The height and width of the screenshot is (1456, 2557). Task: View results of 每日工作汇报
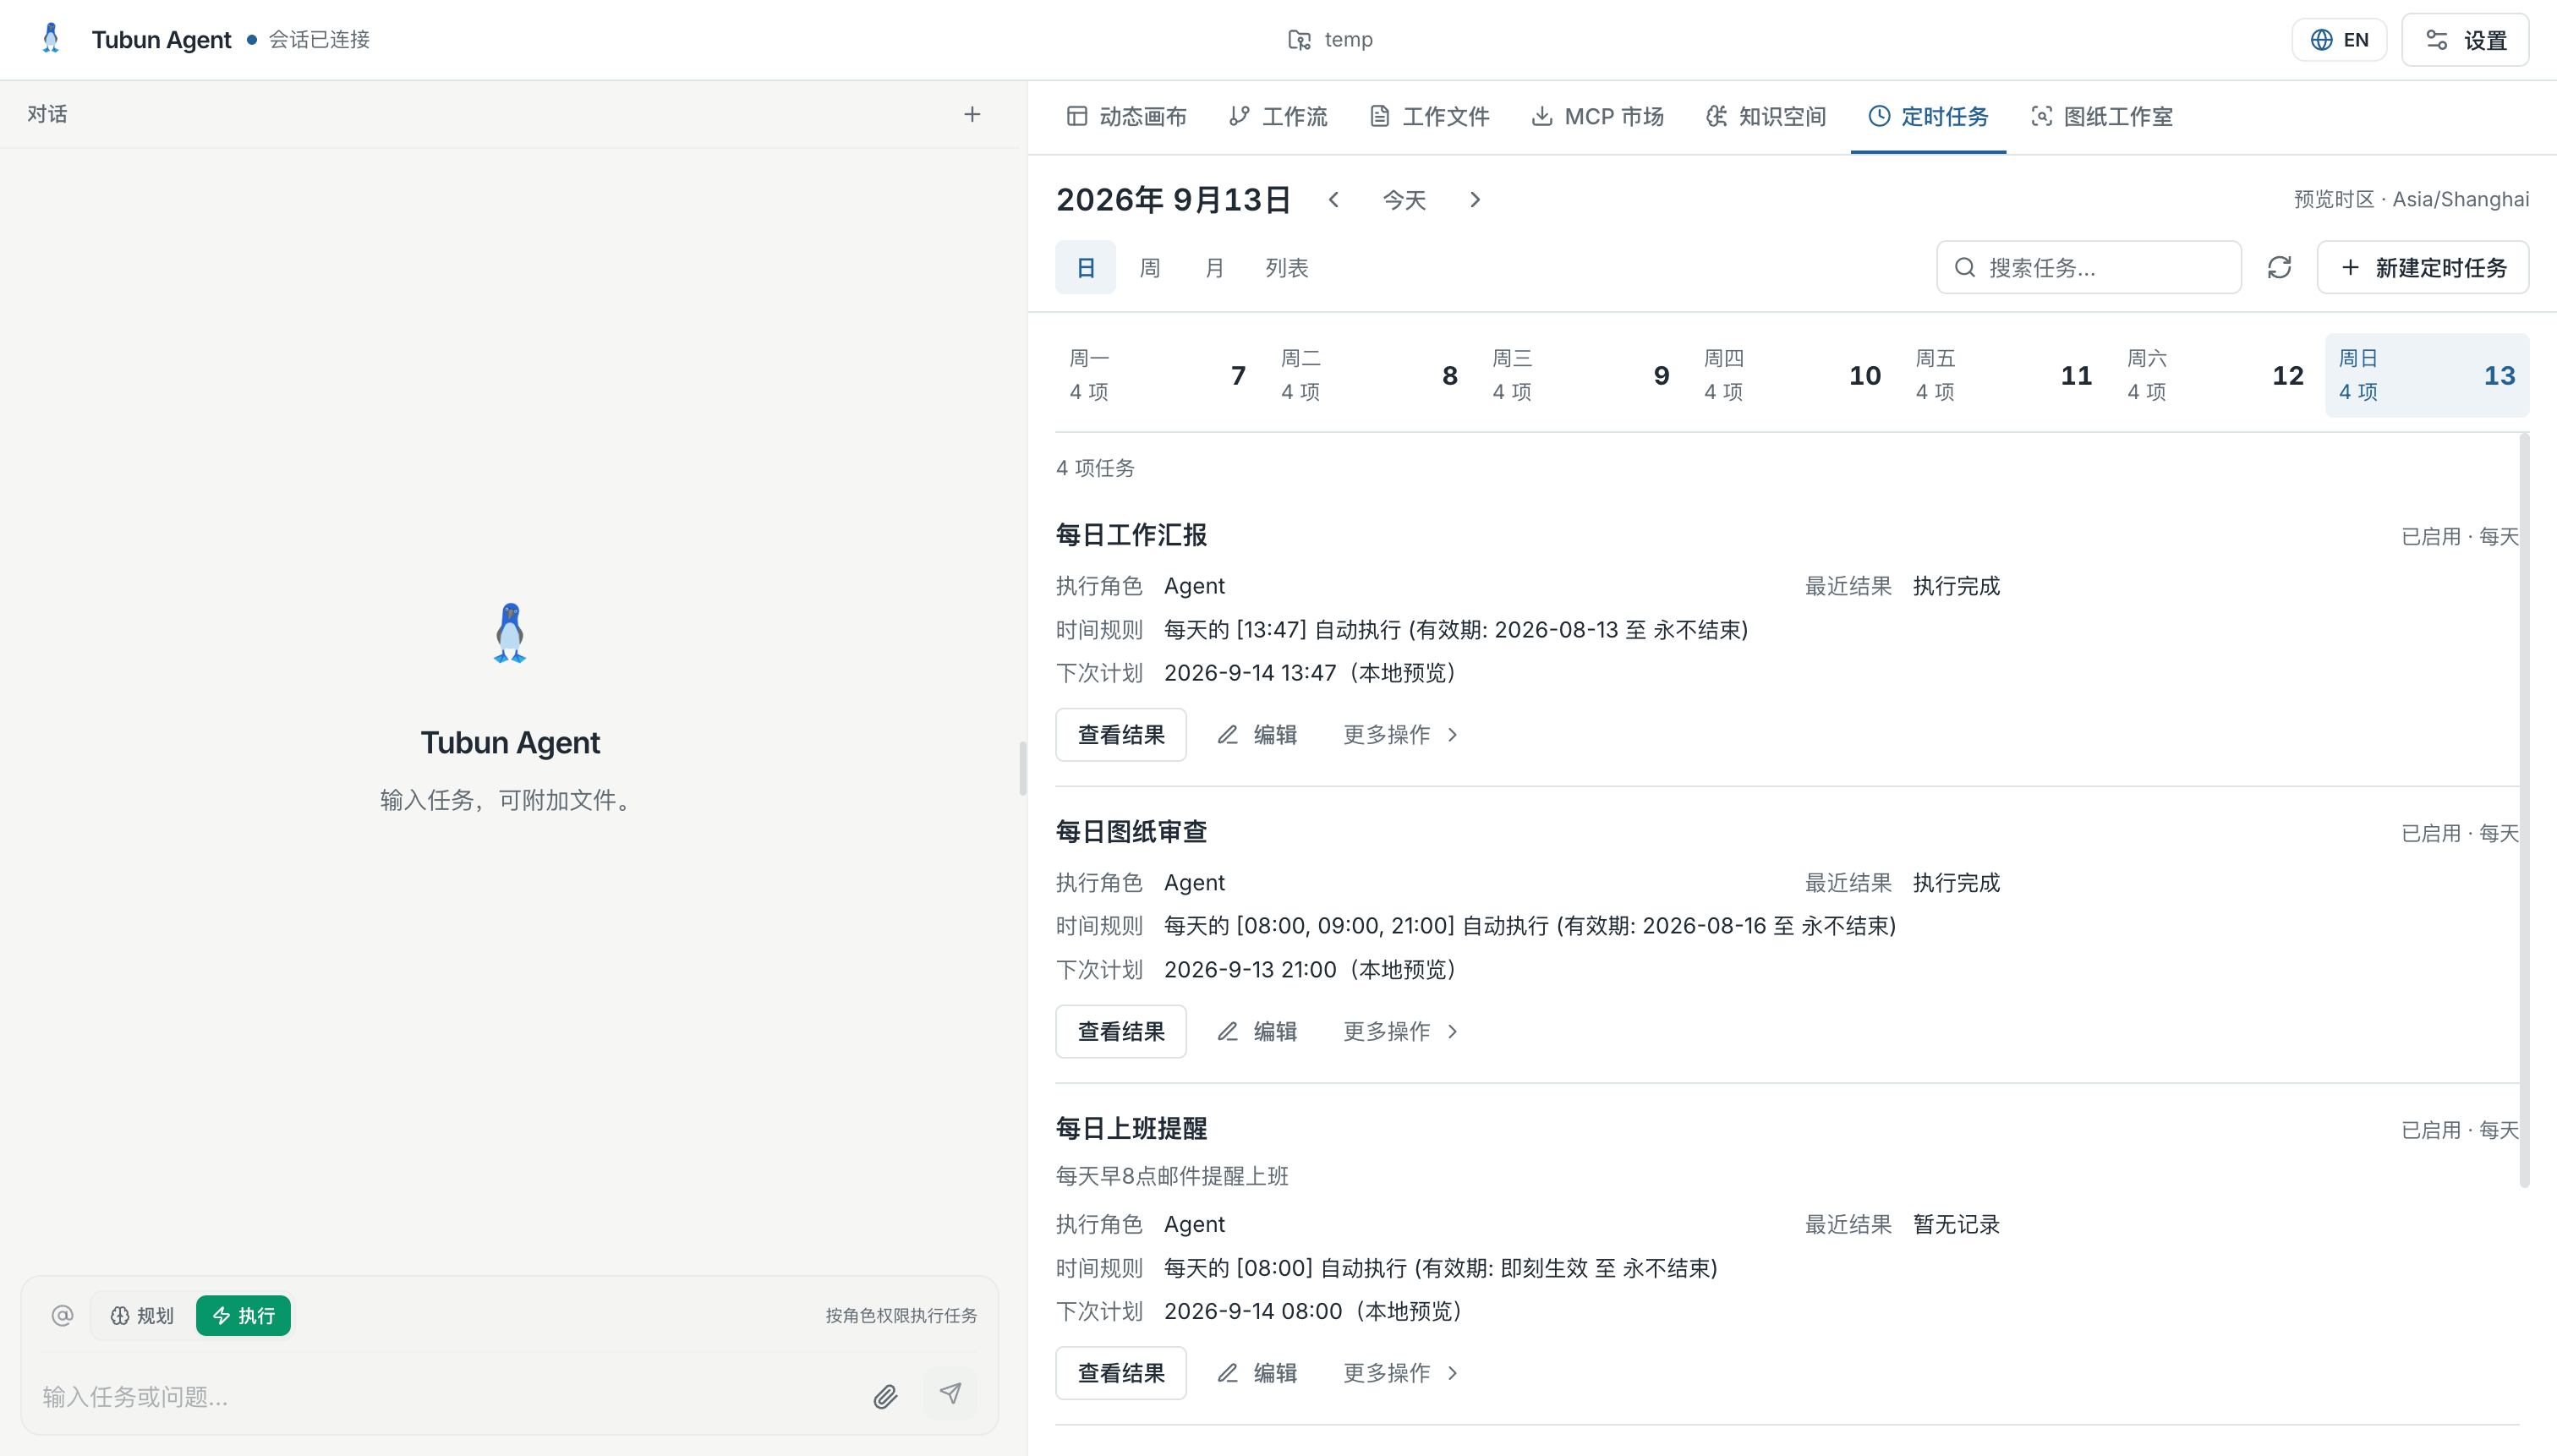click(1121, 735)
